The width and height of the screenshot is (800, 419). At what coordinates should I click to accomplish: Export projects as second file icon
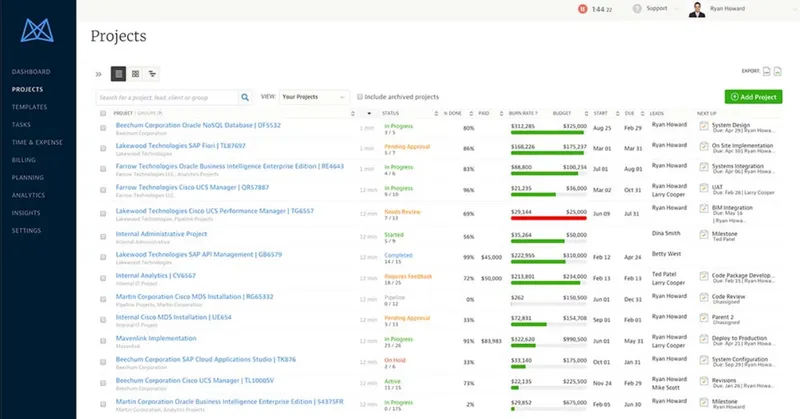tap(778, 71)
